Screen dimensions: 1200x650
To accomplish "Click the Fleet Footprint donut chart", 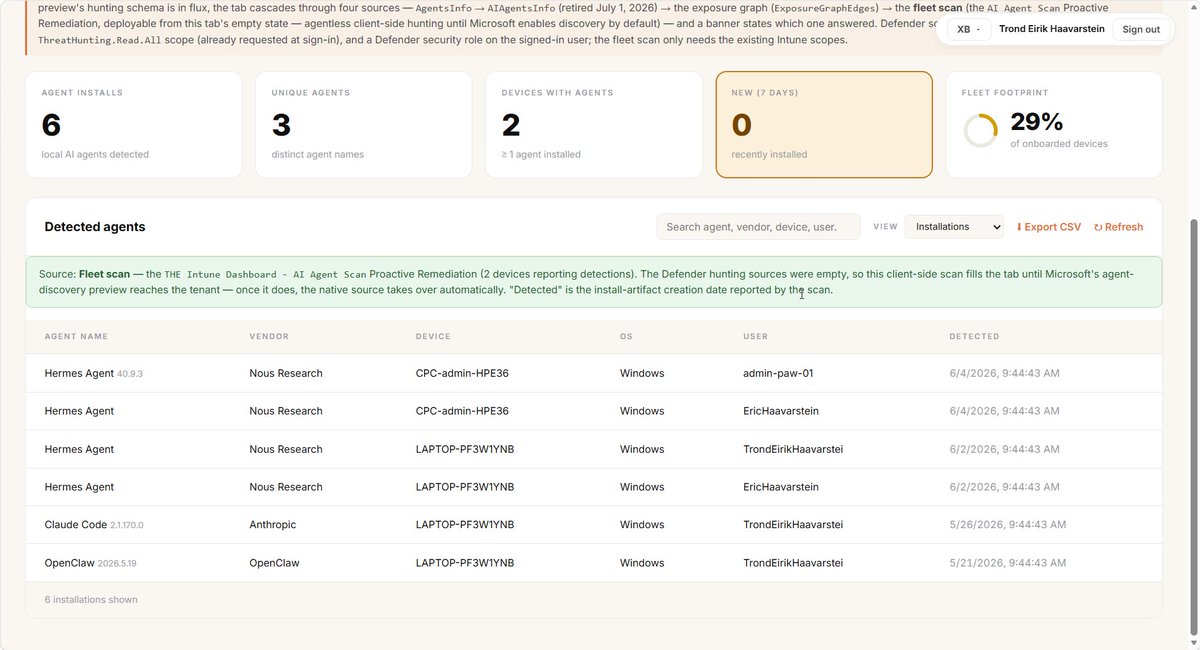I will (980, 130).
